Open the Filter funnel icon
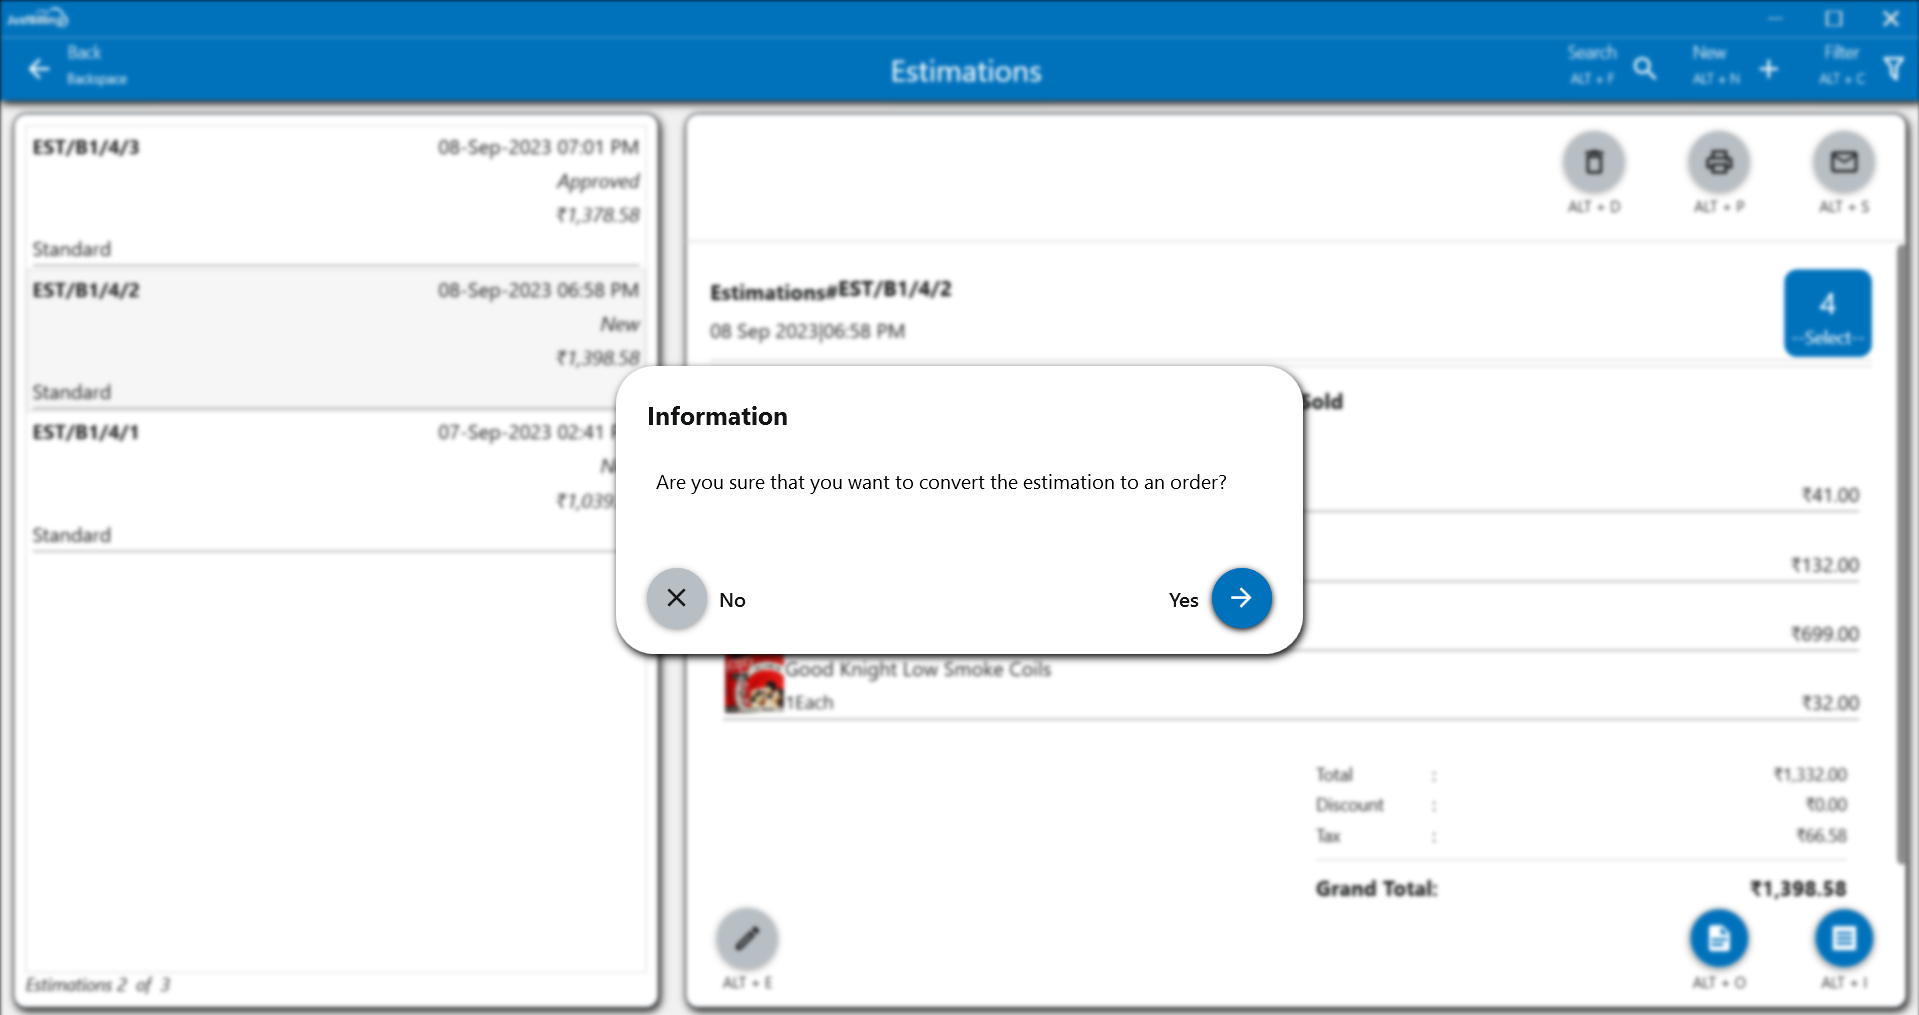 pos(1893,69)
